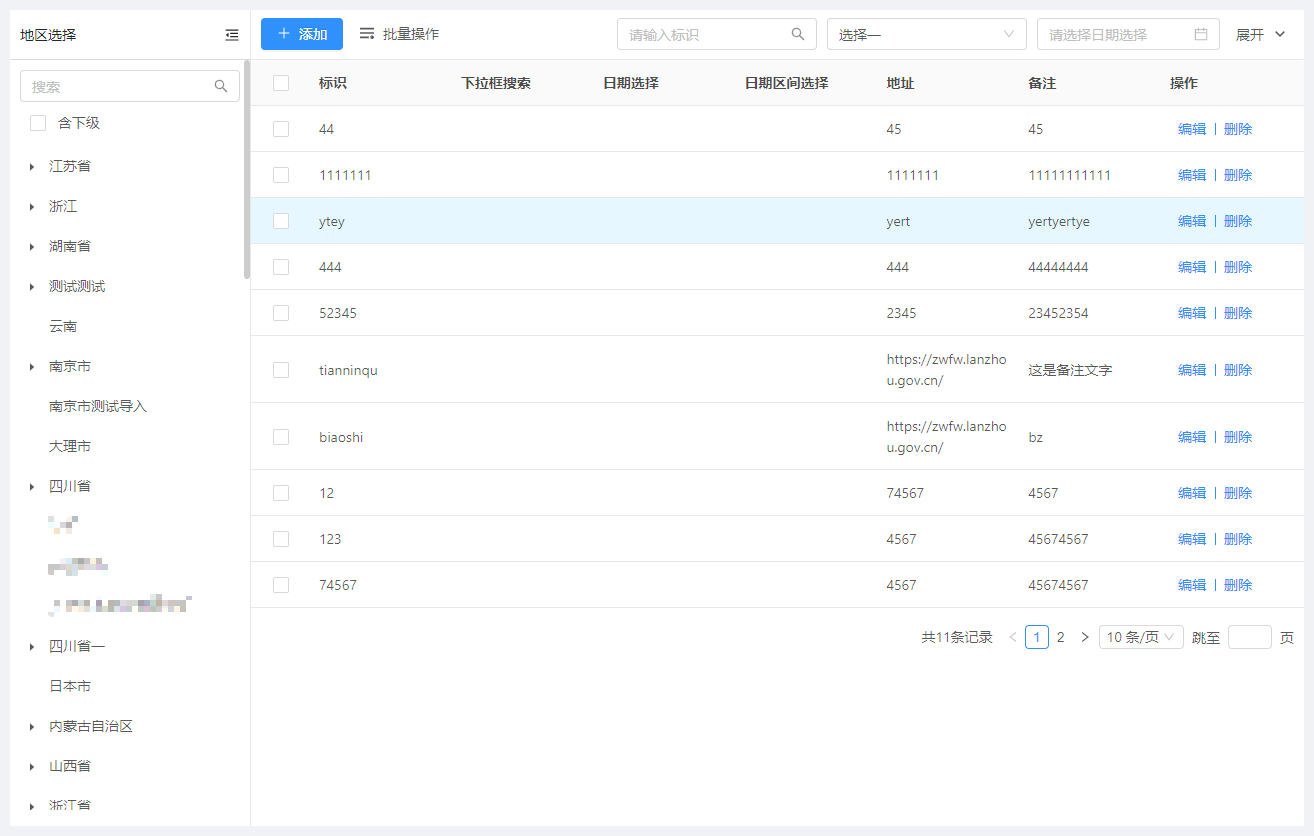
Task: Click the 备注 column header
Action: coord(1042,83)
